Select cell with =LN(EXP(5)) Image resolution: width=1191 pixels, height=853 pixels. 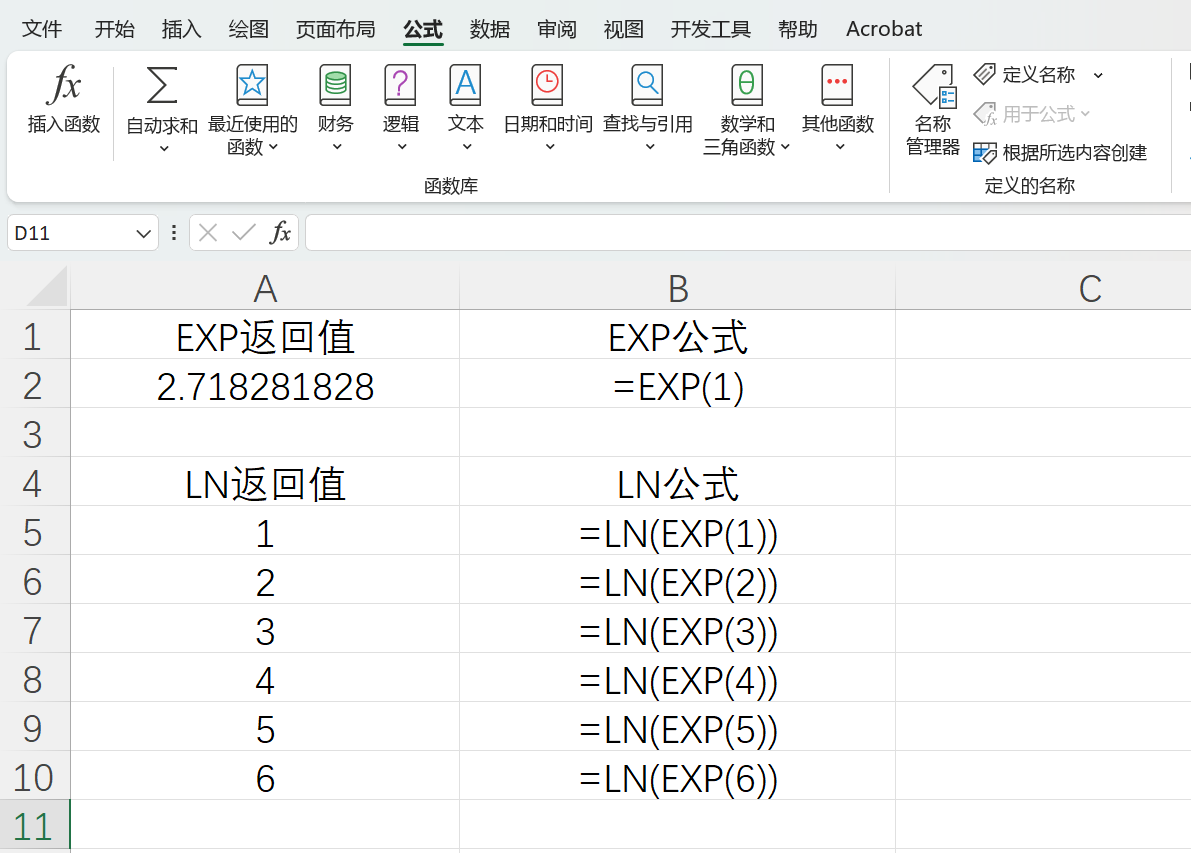coord(678,728)
